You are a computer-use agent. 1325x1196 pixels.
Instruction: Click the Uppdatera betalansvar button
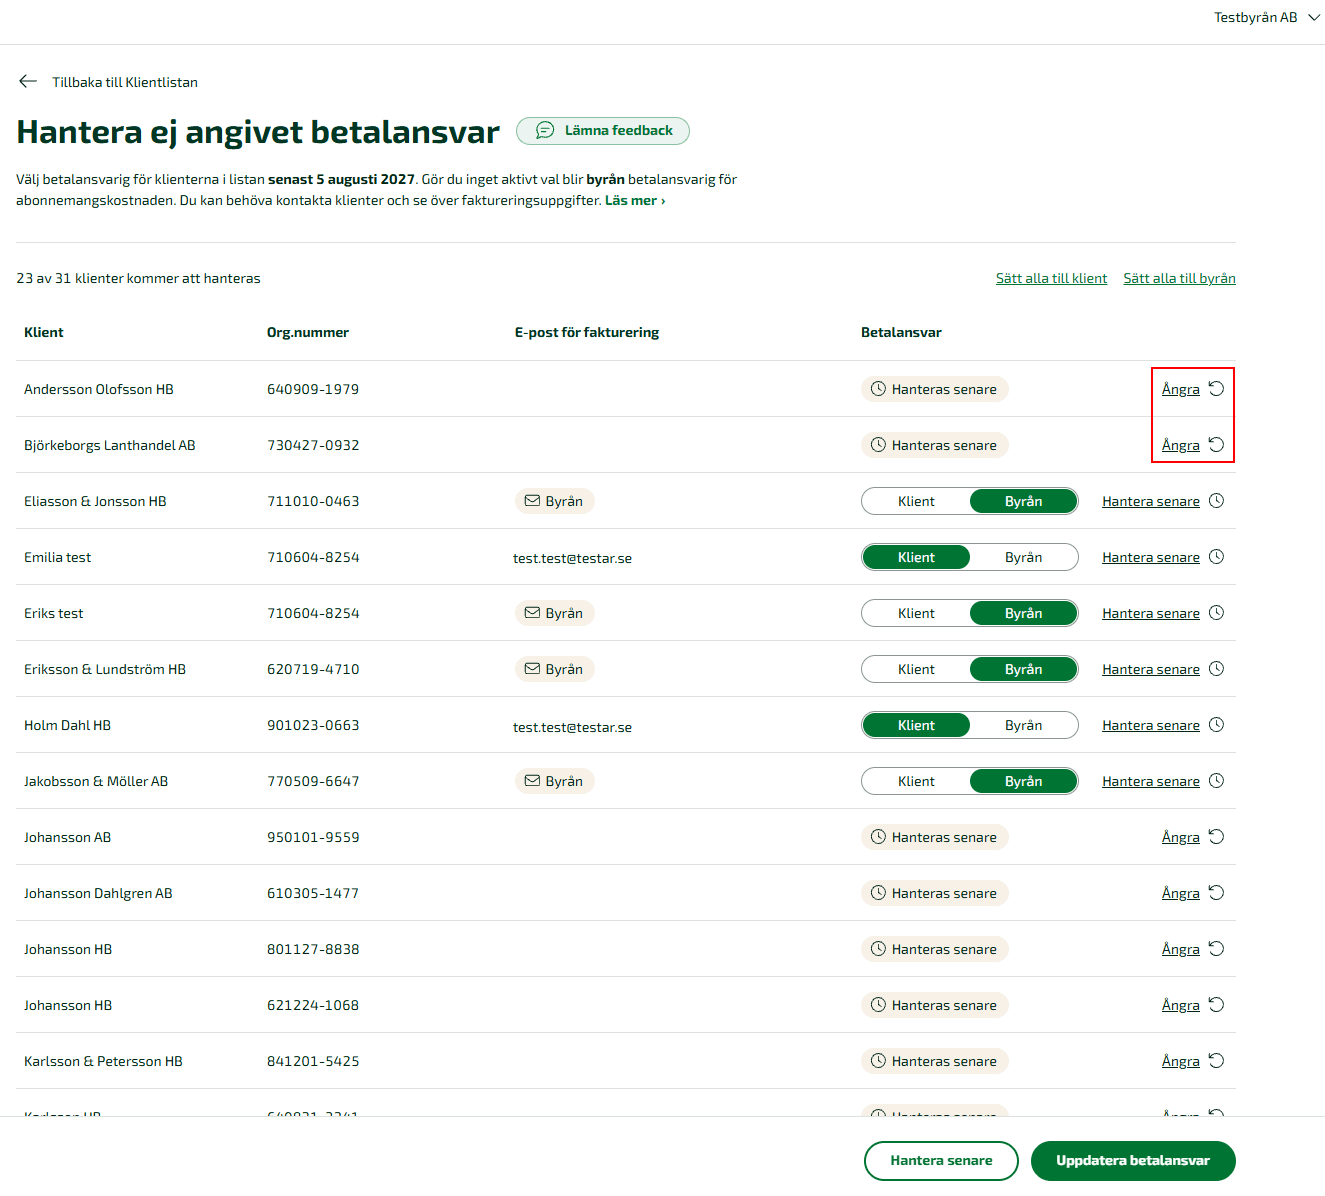(x=1133, y=1161)
